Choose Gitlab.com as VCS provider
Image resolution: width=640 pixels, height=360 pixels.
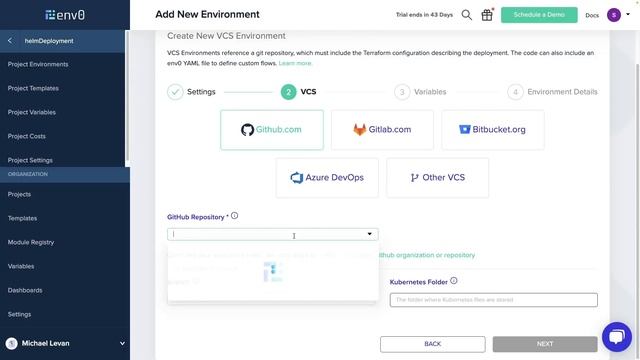coord(382,130)
